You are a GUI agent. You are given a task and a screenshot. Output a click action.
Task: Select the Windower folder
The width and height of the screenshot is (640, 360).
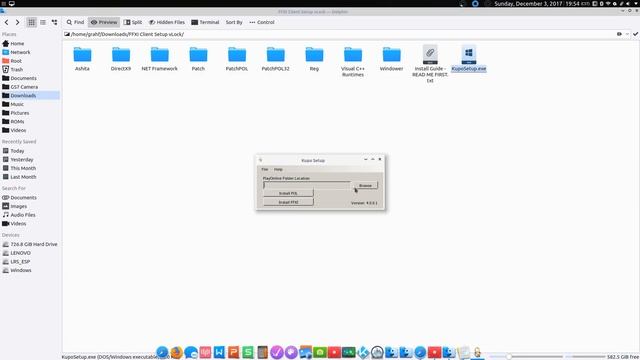[391, 58]
